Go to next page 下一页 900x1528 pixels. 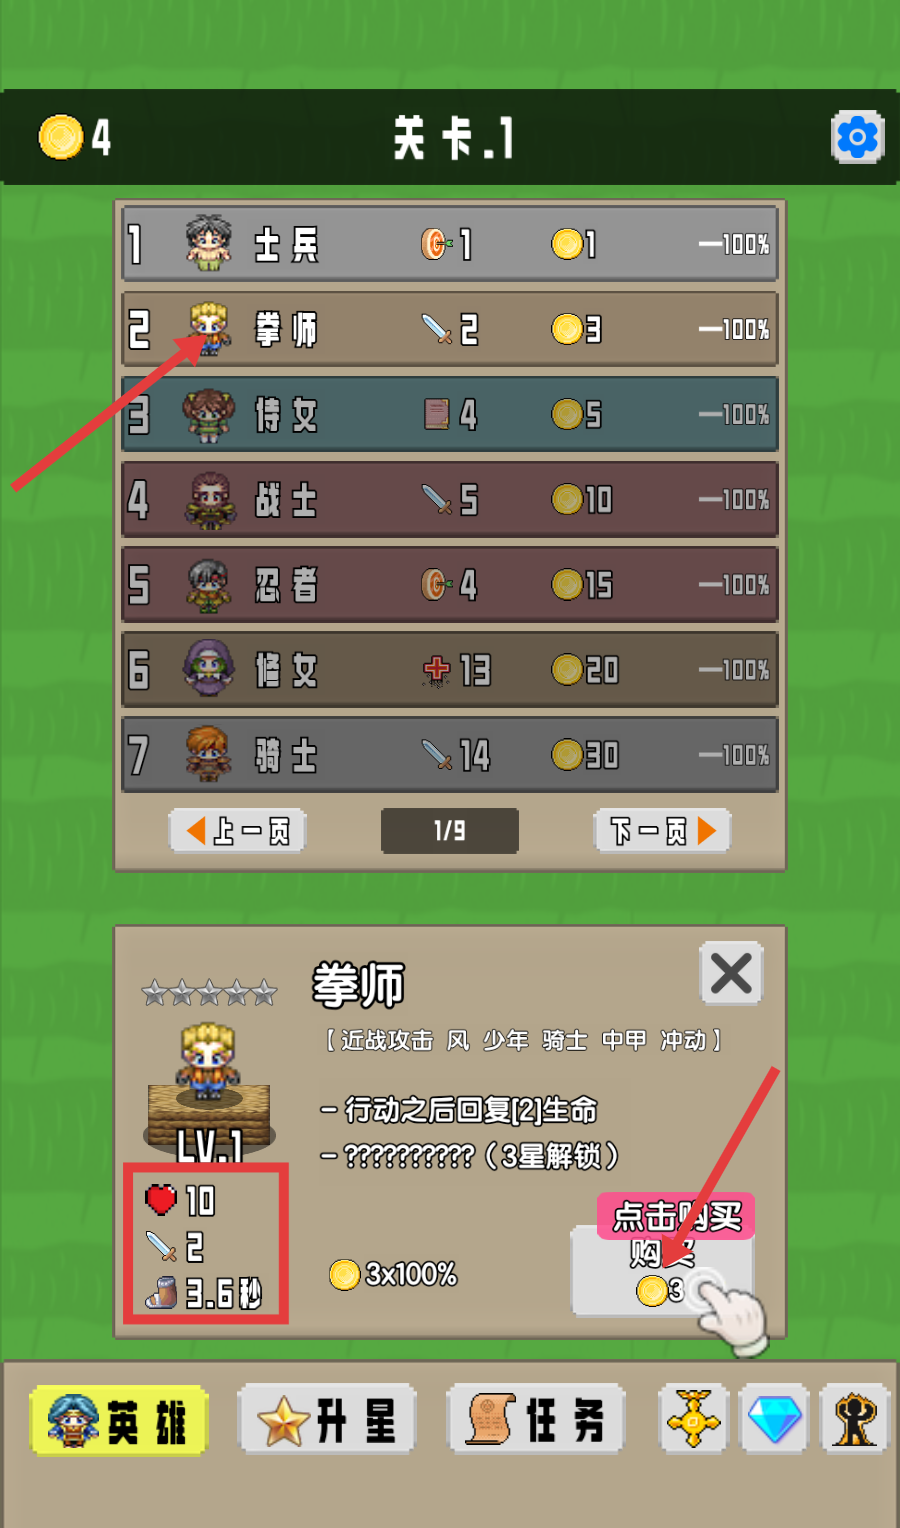662,831
